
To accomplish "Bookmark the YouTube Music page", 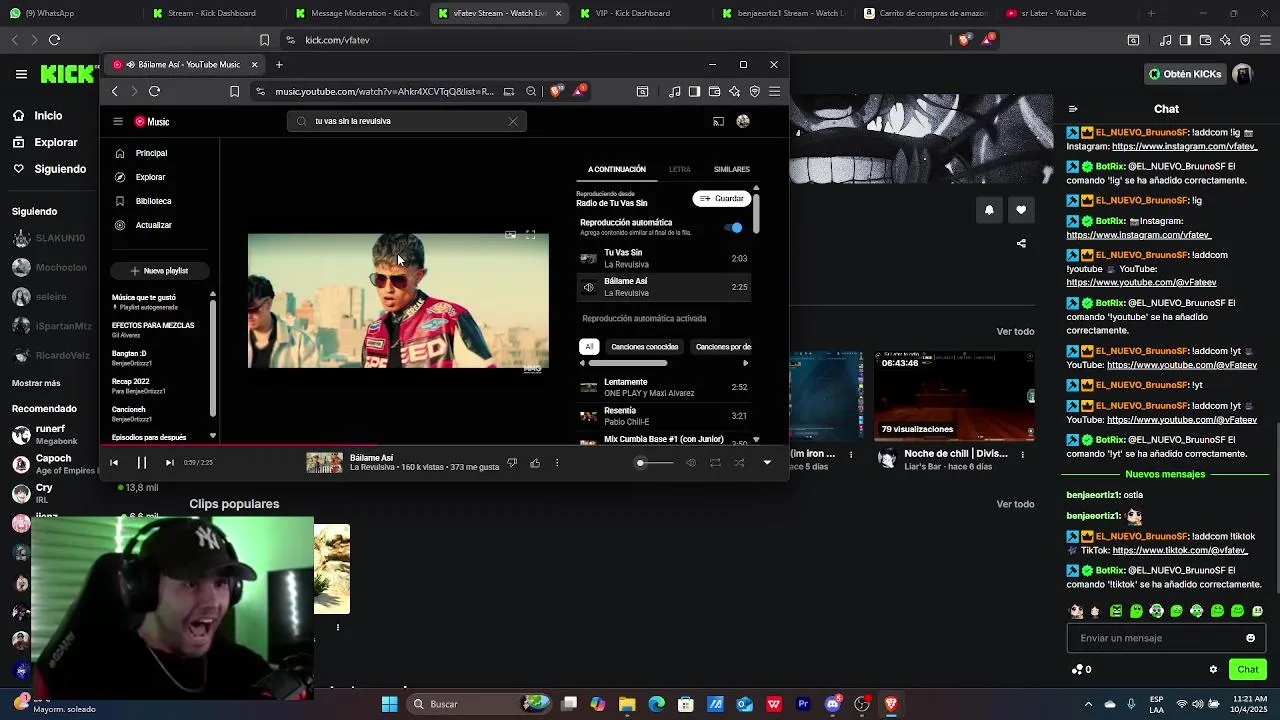I will click(x=234, y=91).
